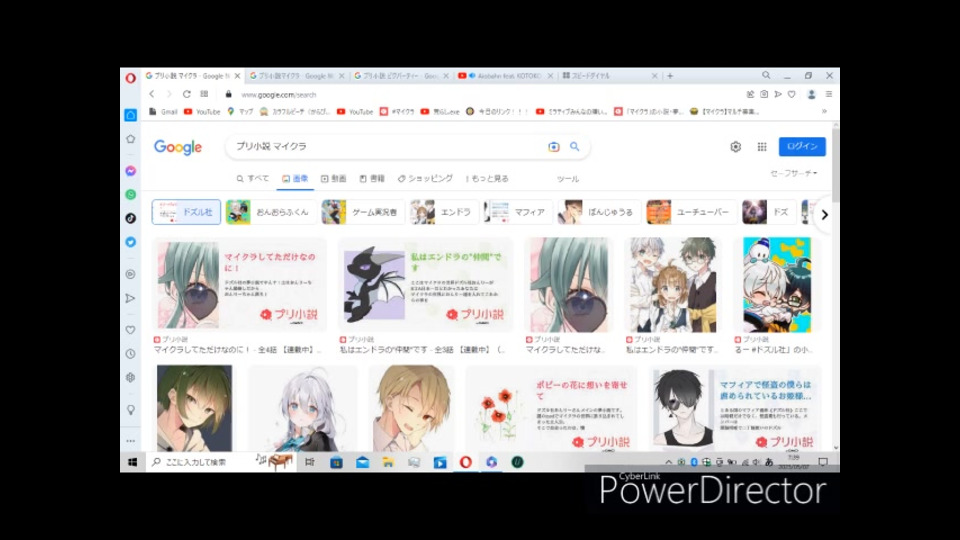Open the 私はエンドラの仲間です dragon image result

[x=425, y=285]
